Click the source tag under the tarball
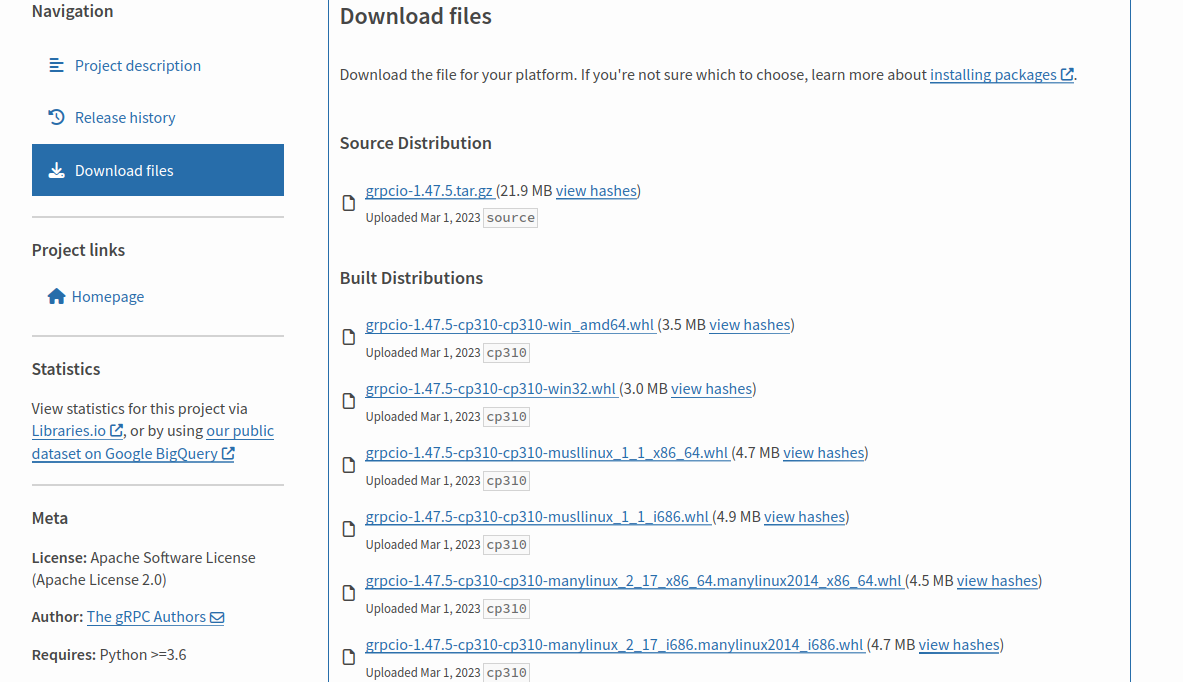Screen dimensions: 1183x682 pos(510,217)
